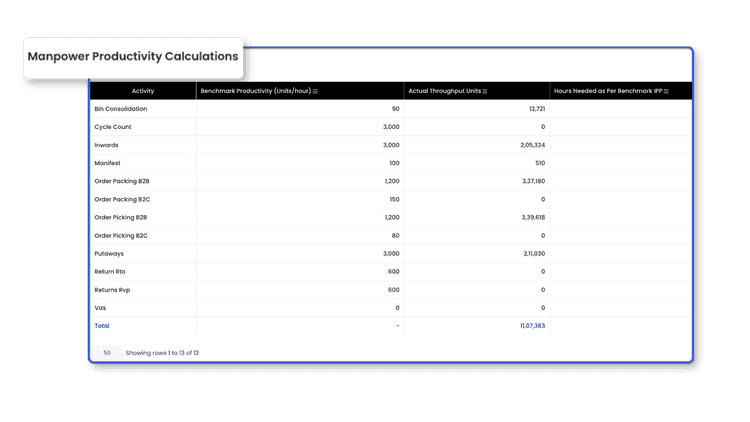Click the page size box showing 50
The image size is (750, 422).
(x=106, y=352)
